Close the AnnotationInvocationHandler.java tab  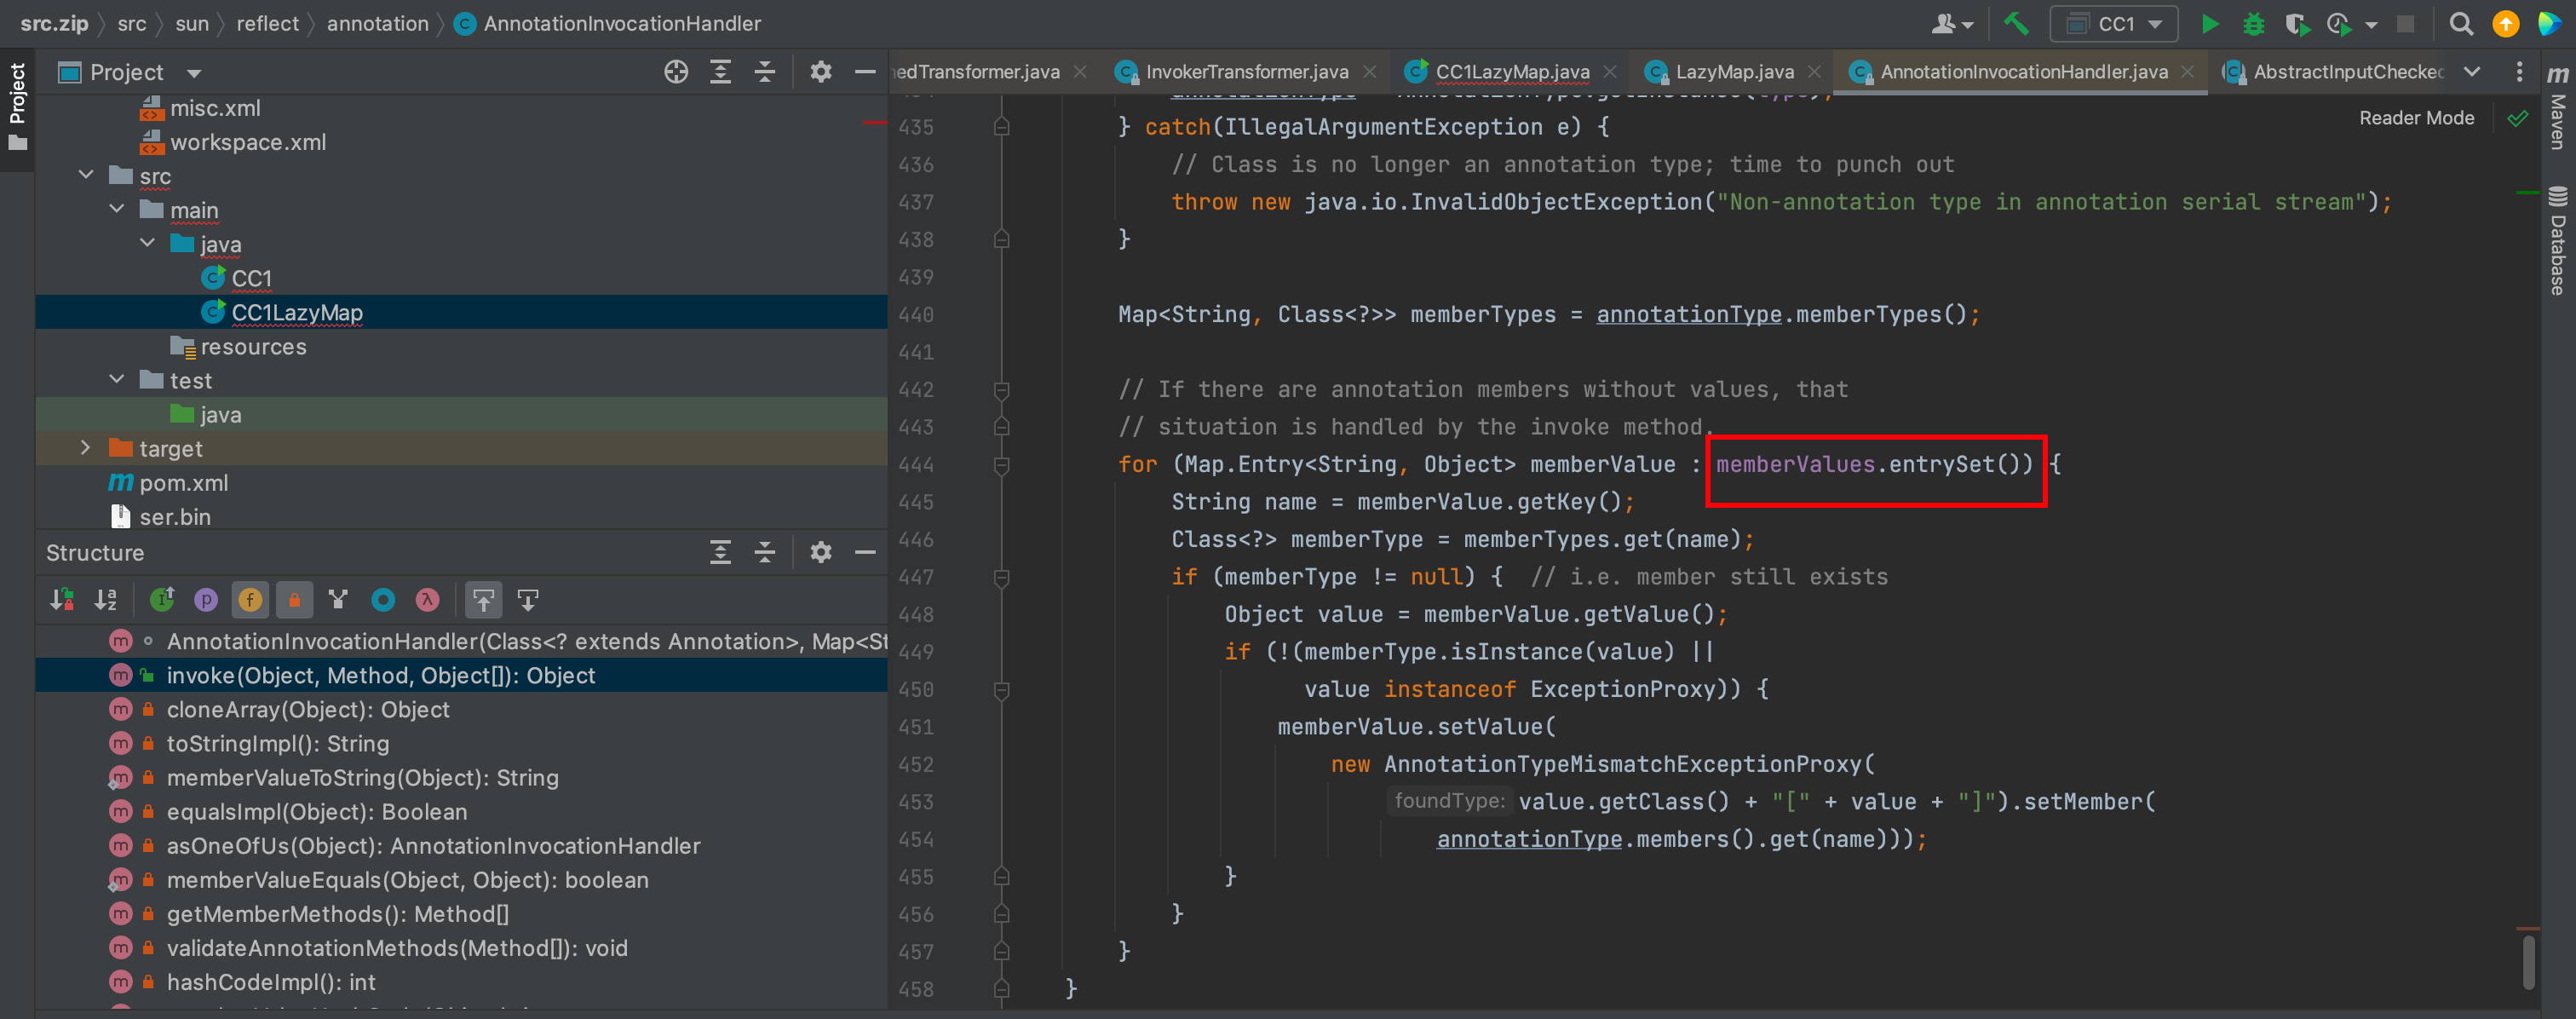(2187, 71)
